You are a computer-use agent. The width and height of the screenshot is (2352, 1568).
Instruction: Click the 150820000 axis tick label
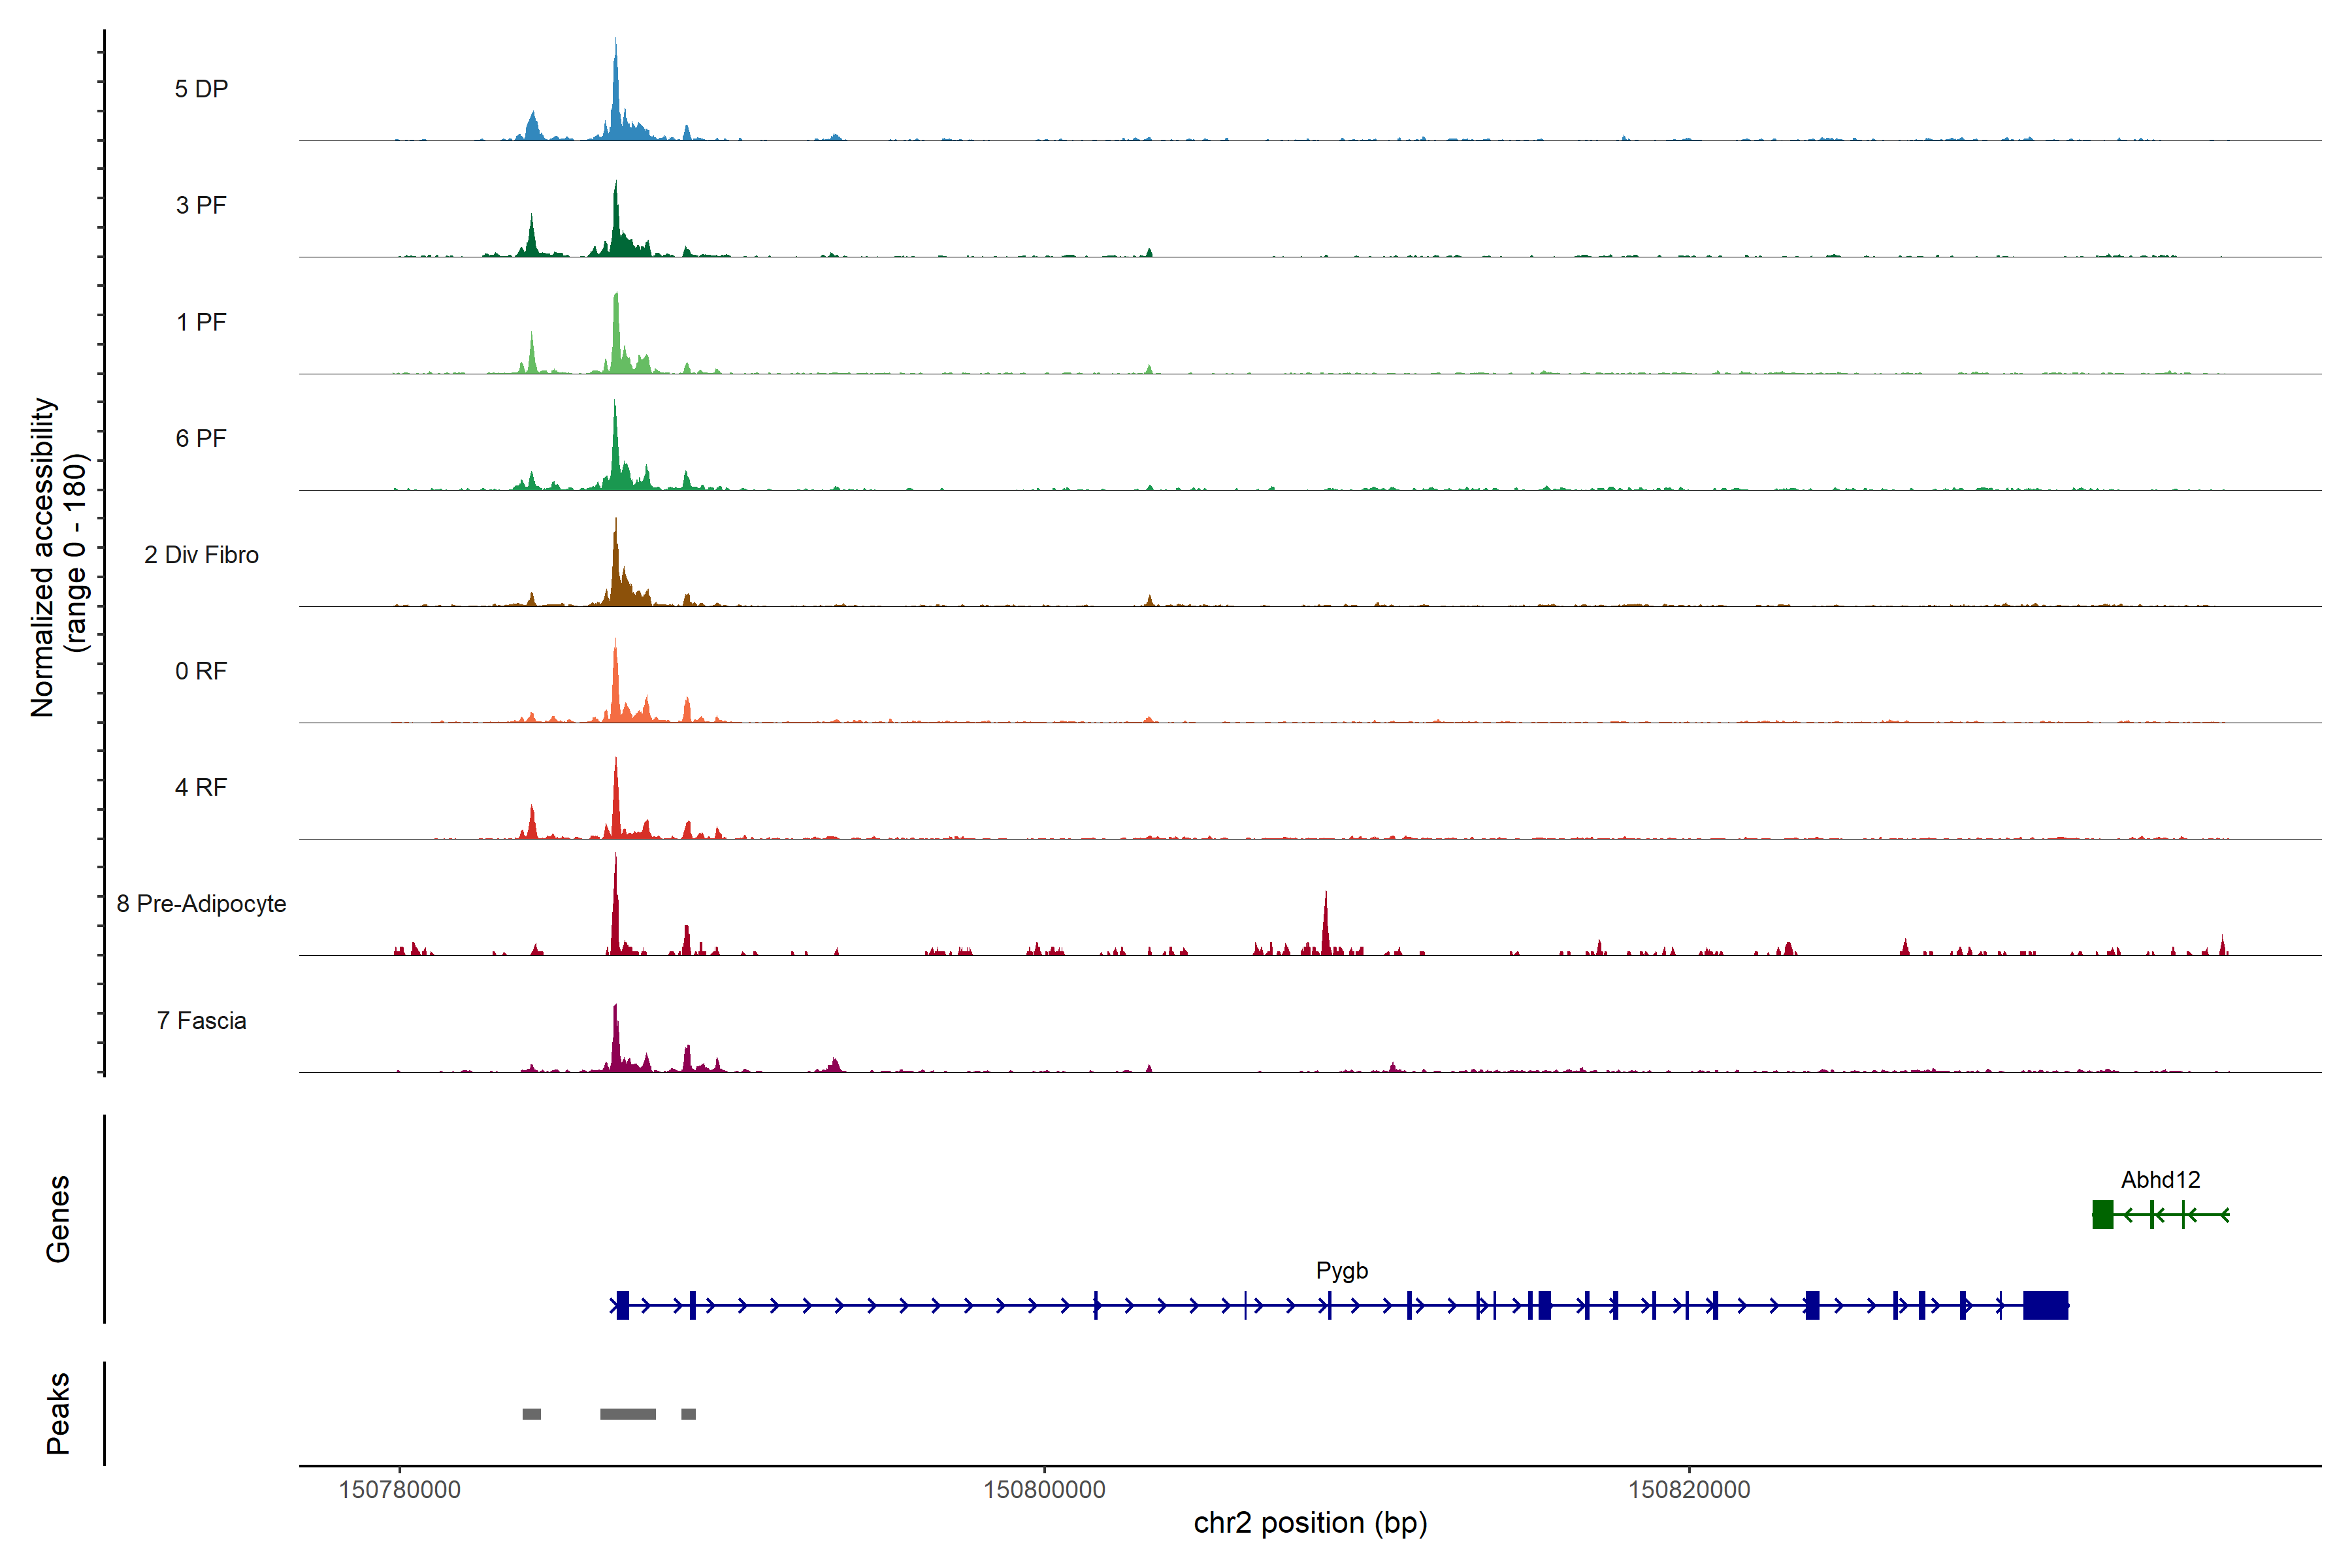click(x=1689, y=1490)
